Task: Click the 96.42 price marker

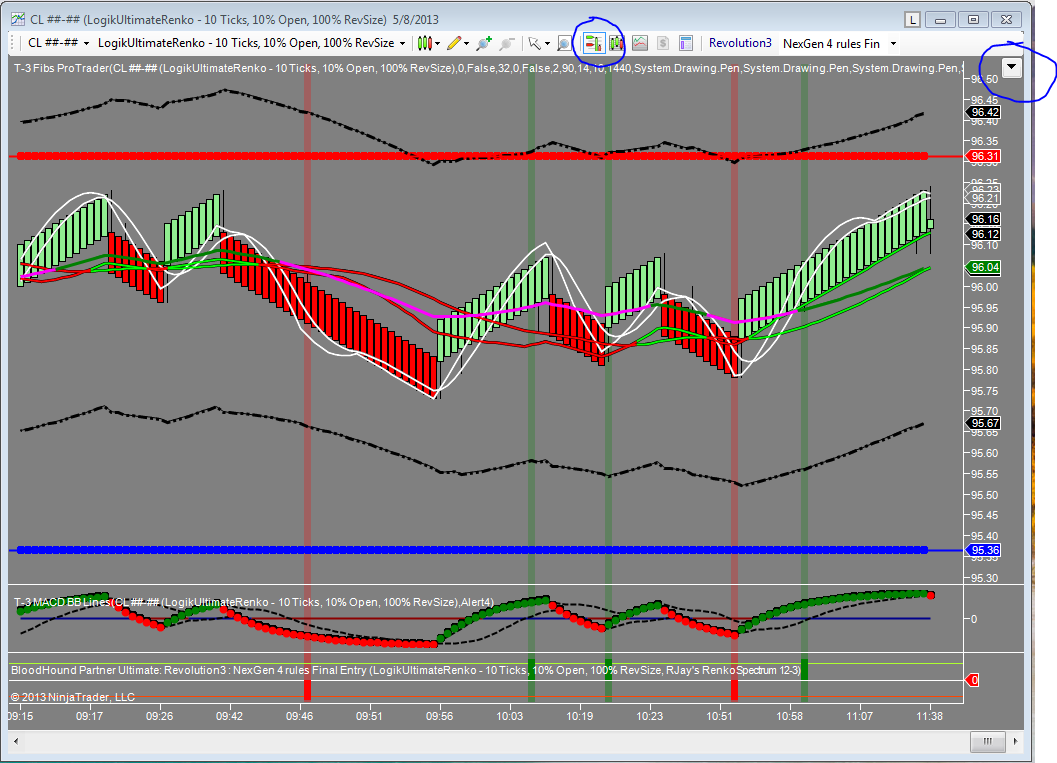Action: [x=984, y=113]
